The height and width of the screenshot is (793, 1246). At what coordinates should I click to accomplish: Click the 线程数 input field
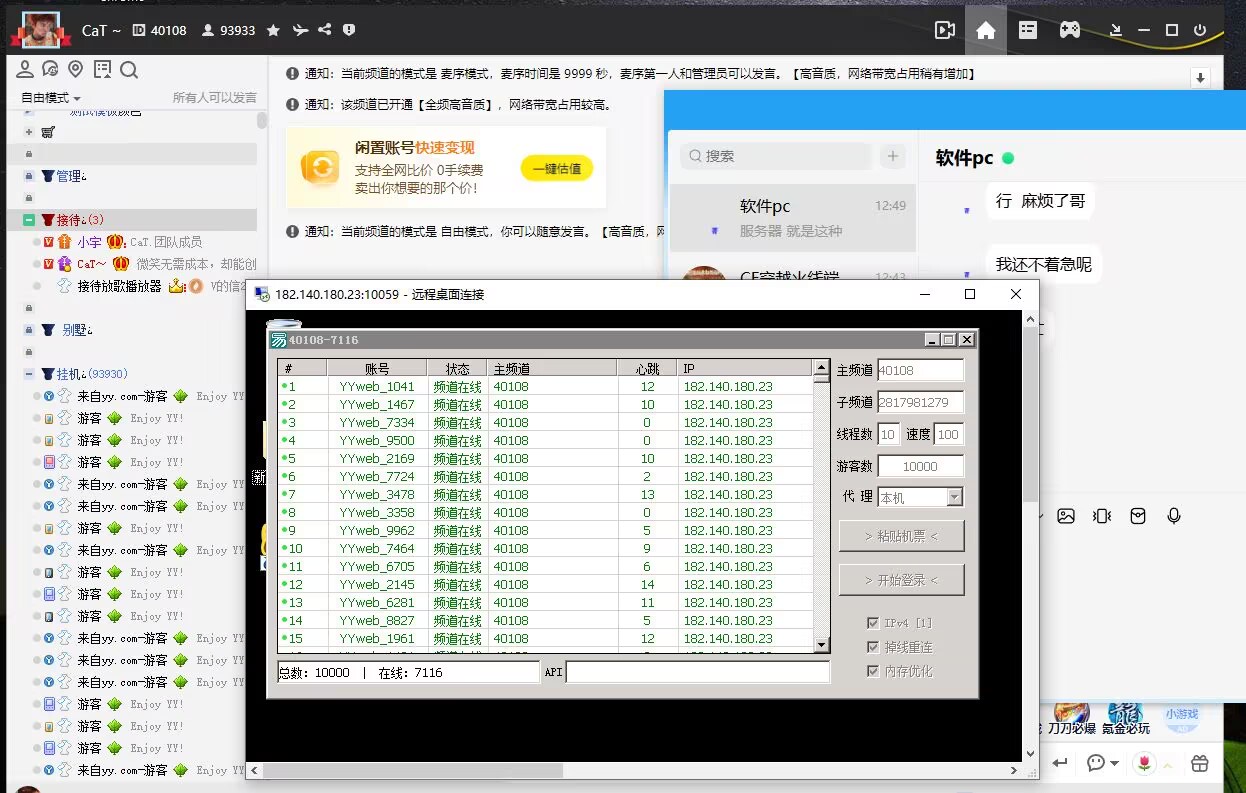(x=888, y=434)
